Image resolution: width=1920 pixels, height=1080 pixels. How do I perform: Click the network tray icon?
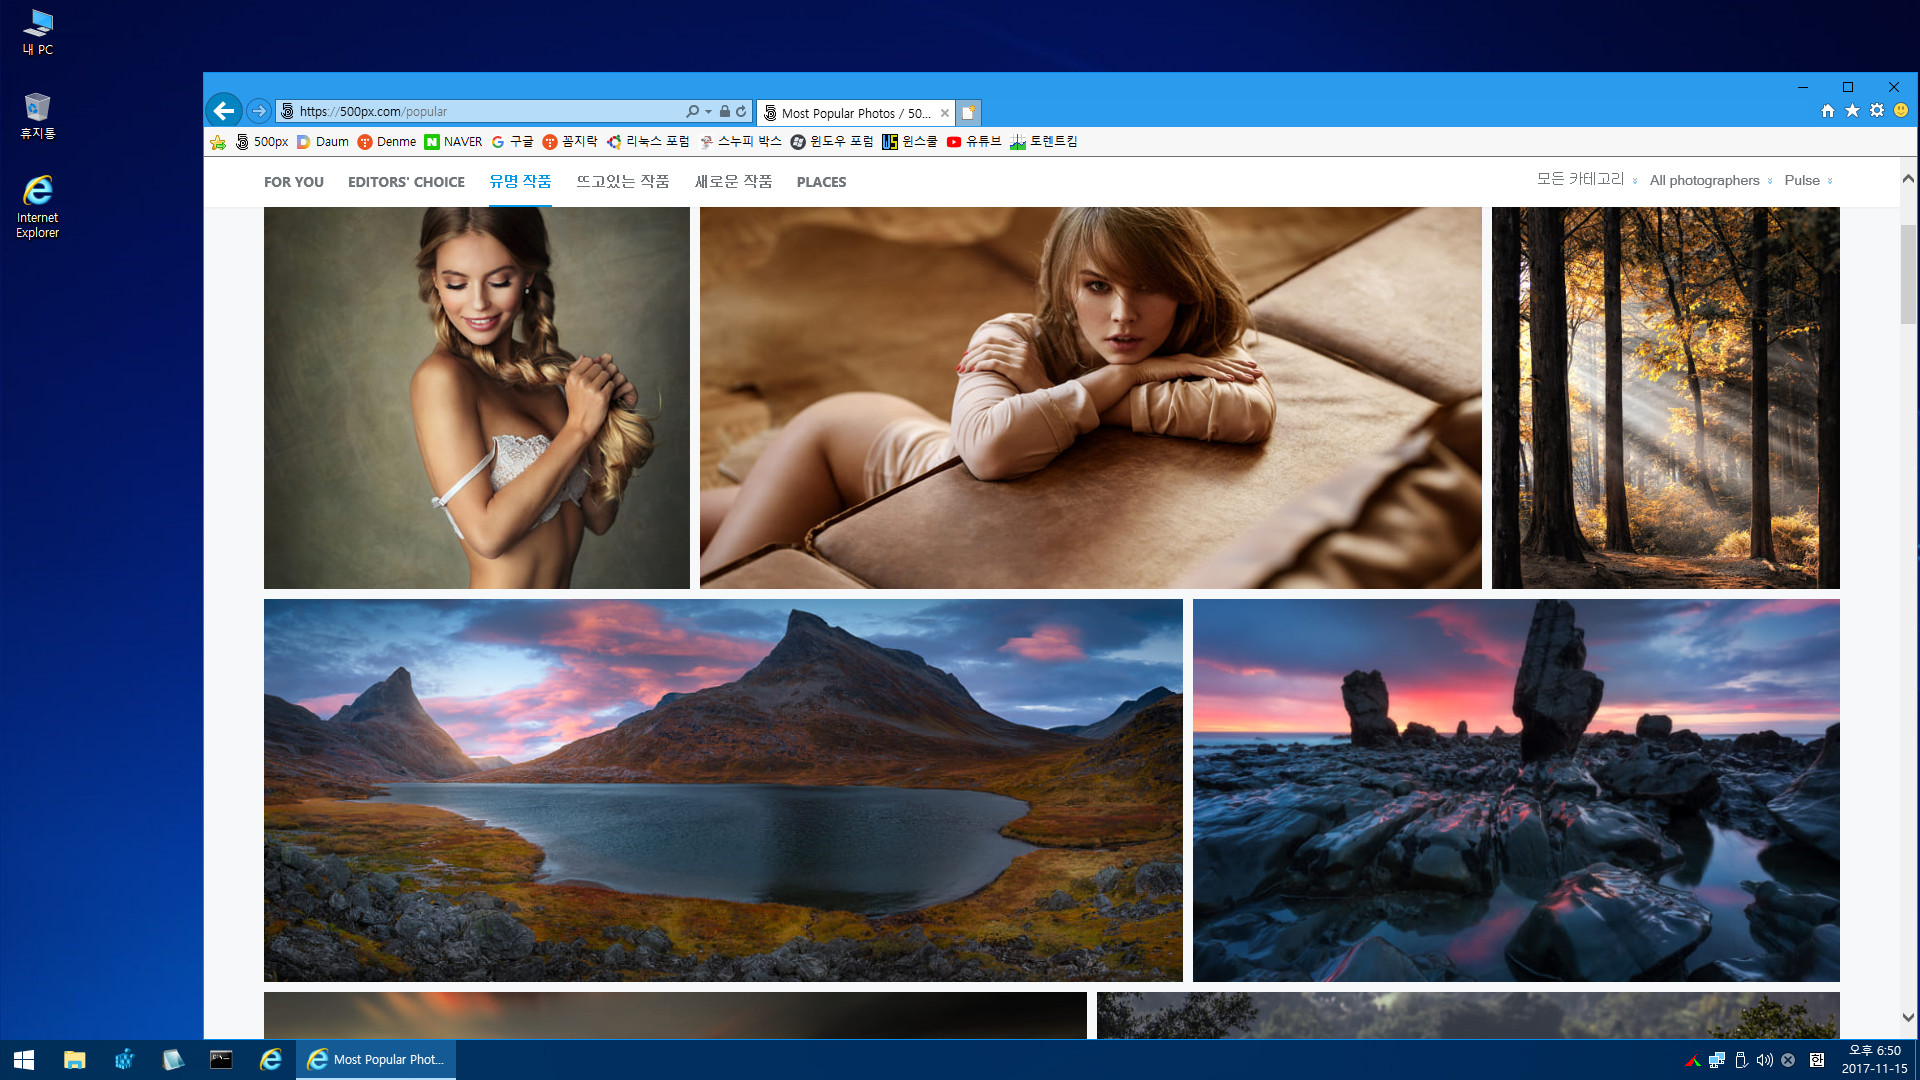click(x=1717, y=1060)
